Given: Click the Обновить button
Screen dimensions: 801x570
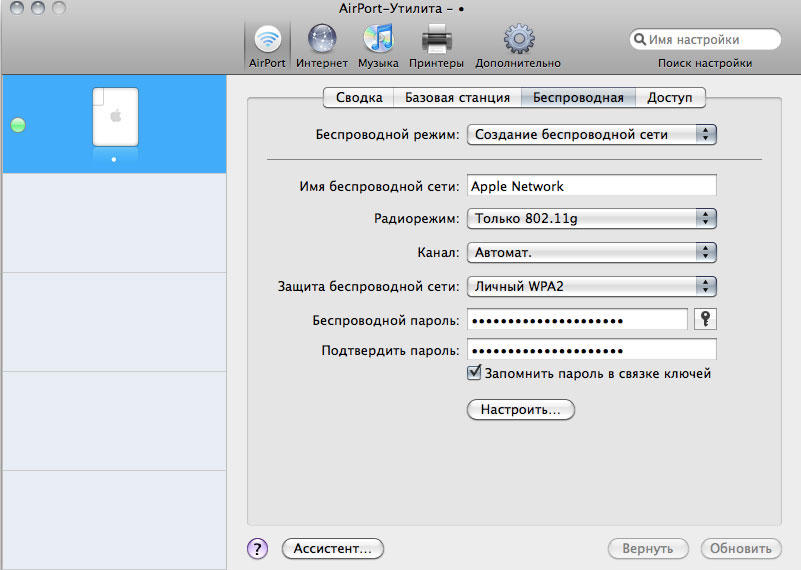Looking at the screenshot, I should click(741, 549).
